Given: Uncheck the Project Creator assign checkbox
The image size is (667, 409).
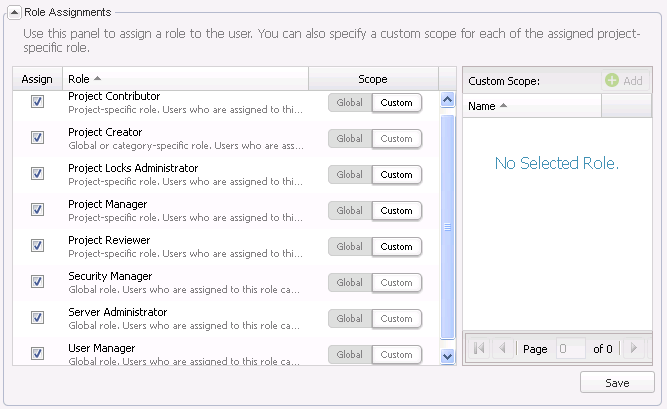Looking at the screenshot, I should point(37,138).
